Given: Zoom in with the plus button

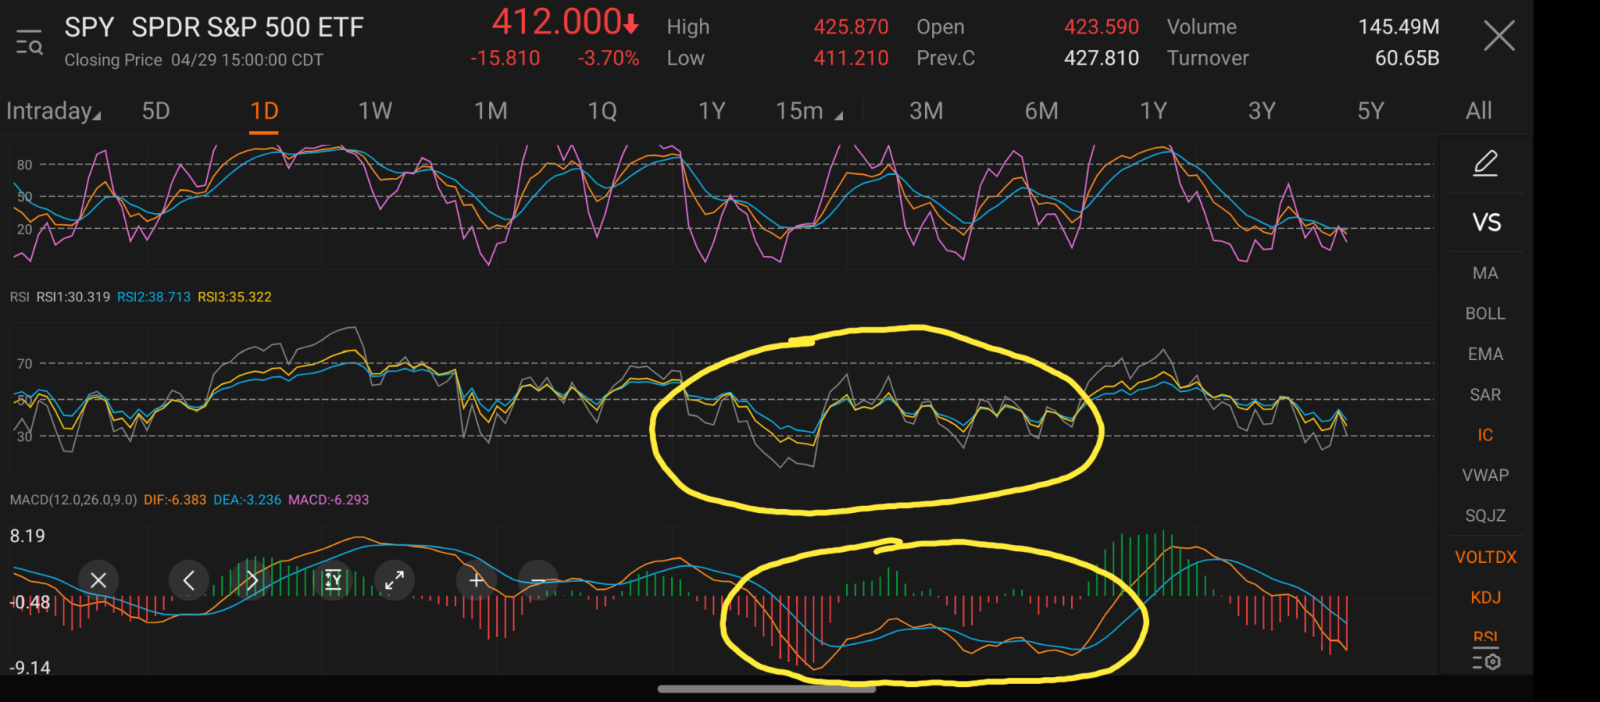Looking at the screenshot, I should pos(476,580).
